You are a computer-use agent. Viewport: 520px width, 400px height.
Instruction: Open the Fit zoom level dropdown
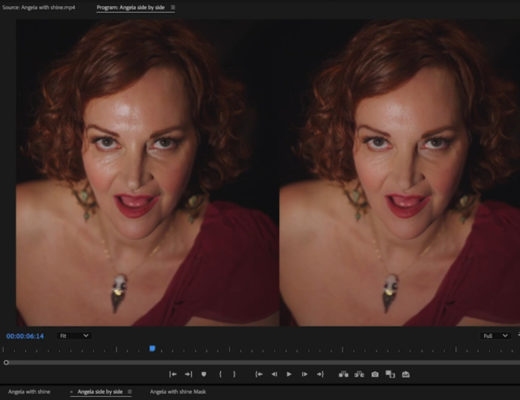click(x=74, y=336)
